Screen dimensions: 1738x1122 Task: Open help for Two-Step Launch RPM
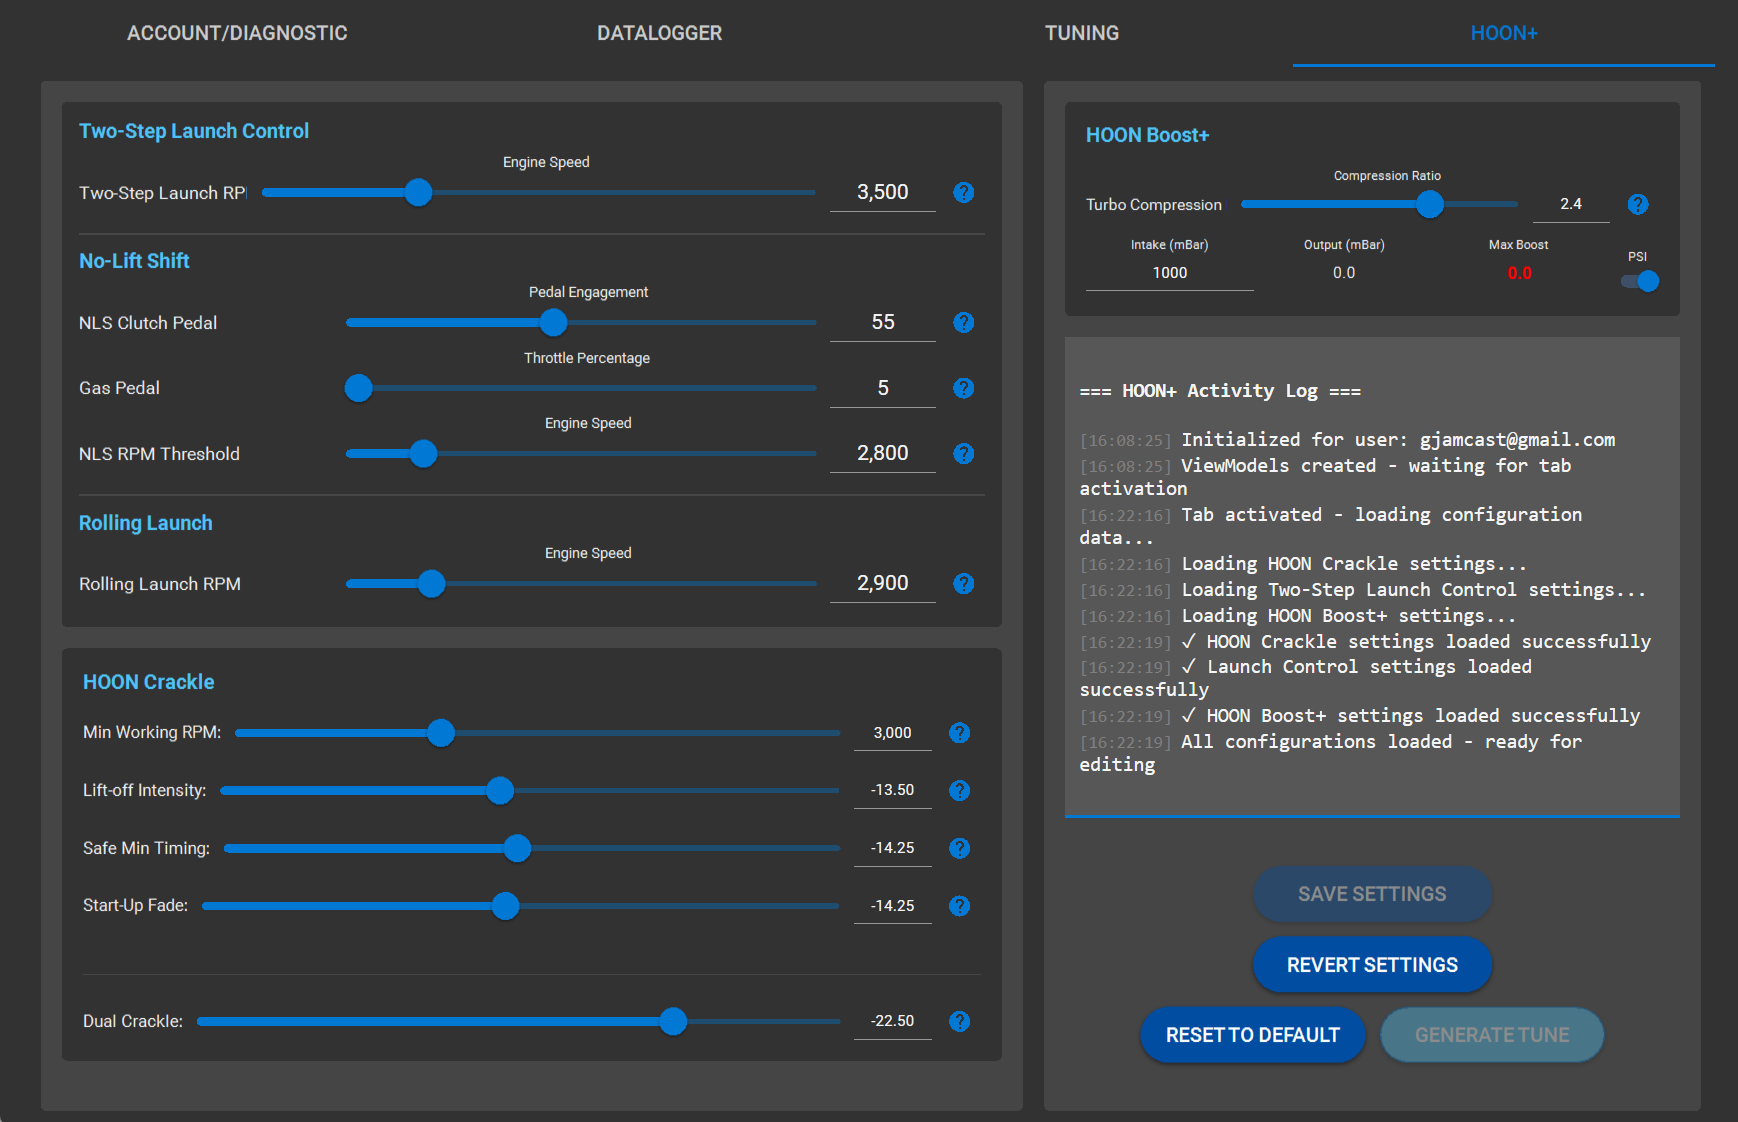click(x=963, y=192)
